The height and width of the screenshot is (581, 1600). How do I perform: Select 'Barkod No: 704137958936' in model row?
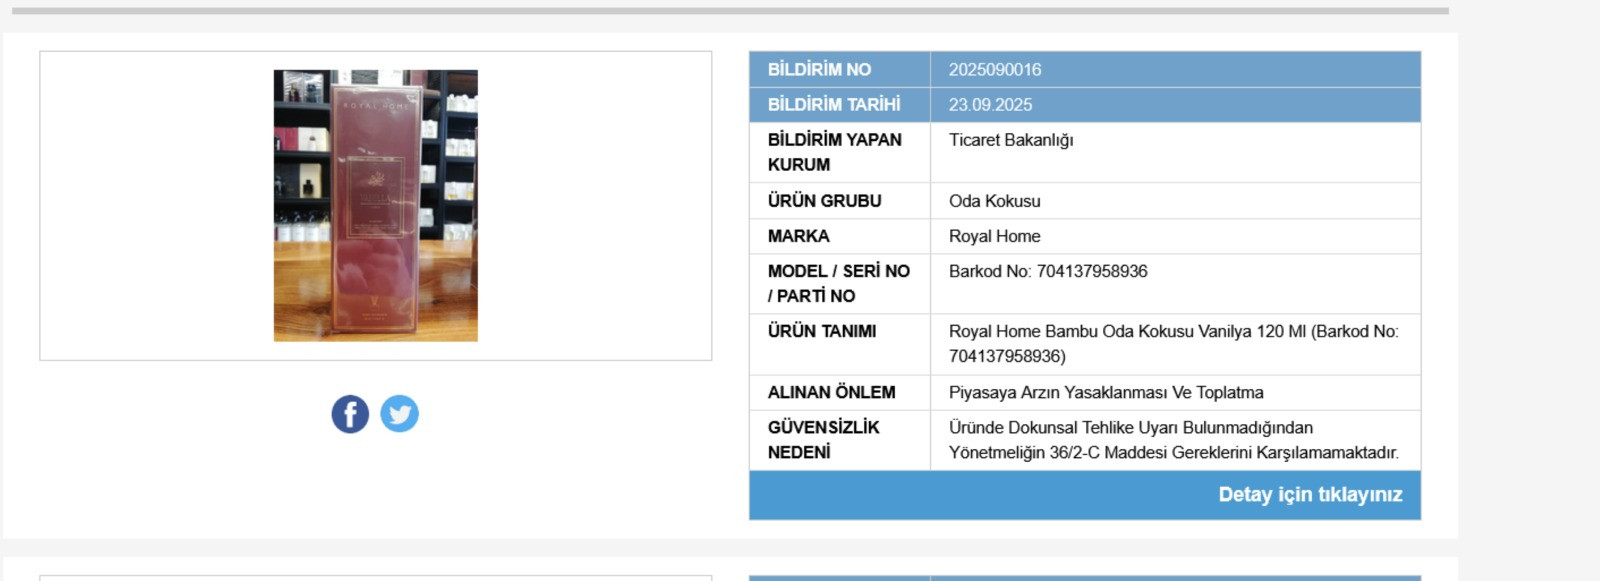click(x=1048, y=271)
